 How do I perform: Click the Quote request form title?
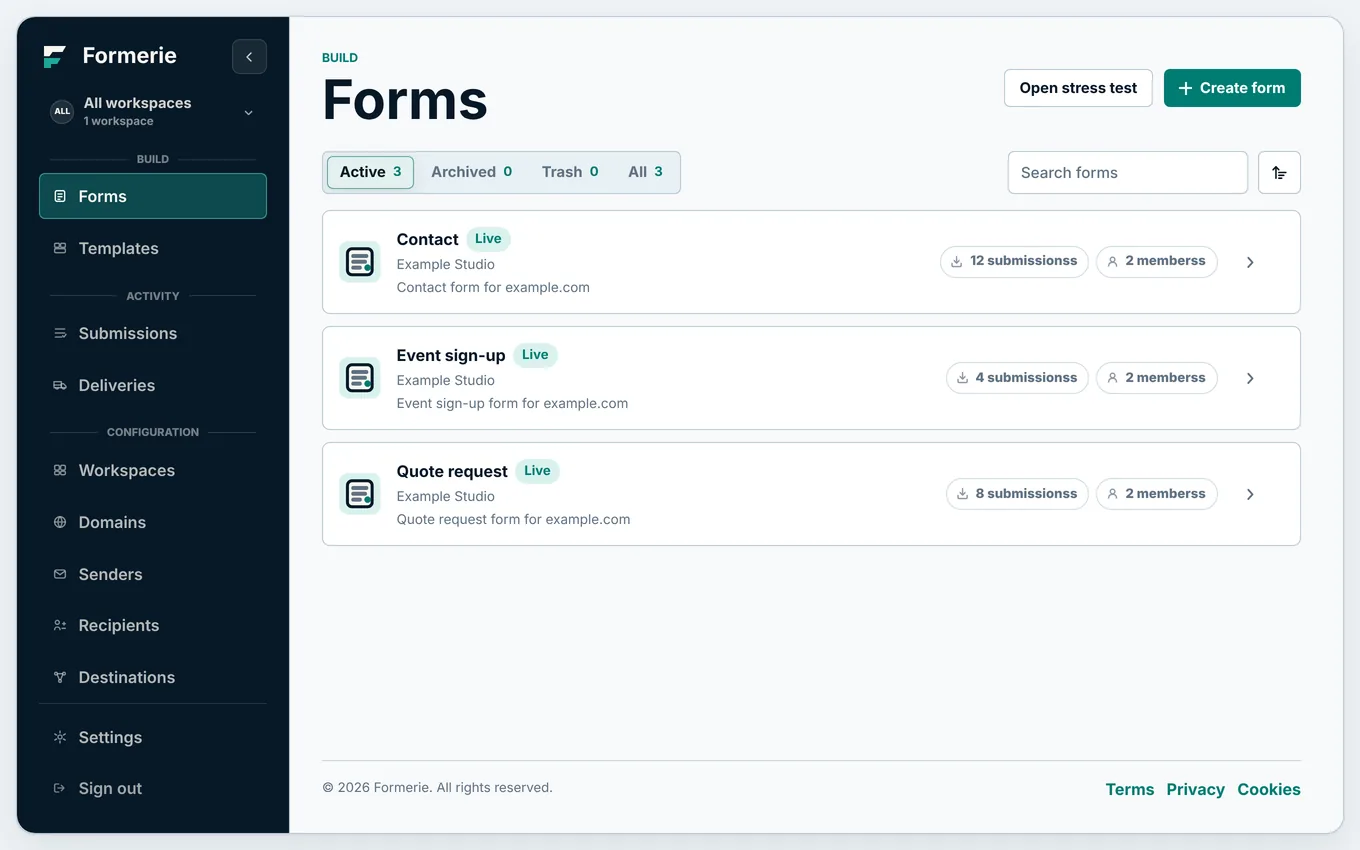coord(452,471)
